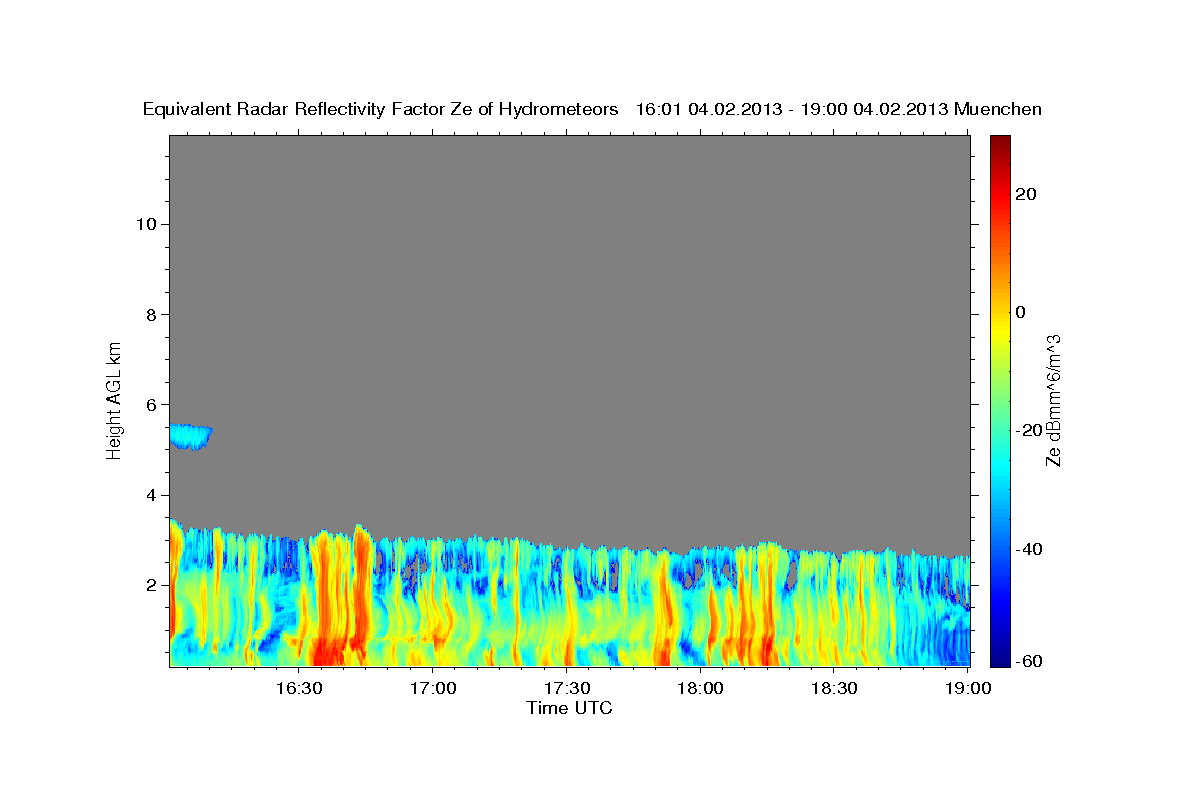
Task: Click the height axis label 8
Action: 151,314
